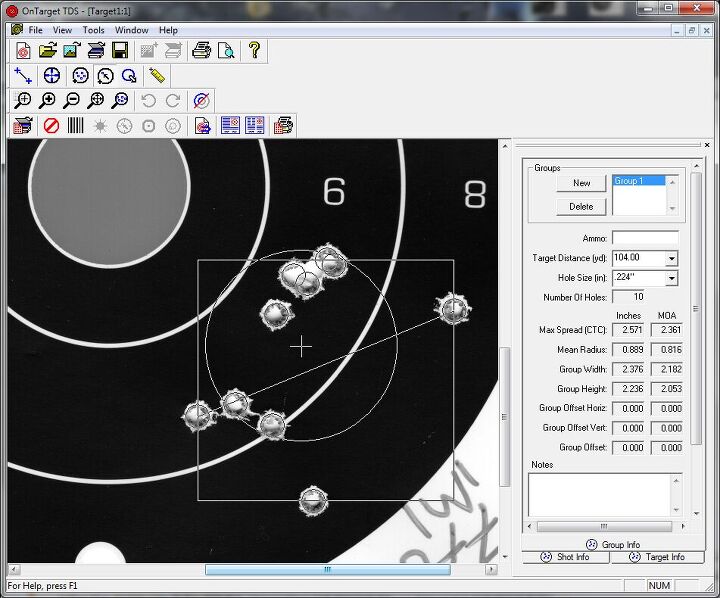This screenshot has height=598, width=720.
Task: Click the Open file folder icon
Action: click(47, 50)
